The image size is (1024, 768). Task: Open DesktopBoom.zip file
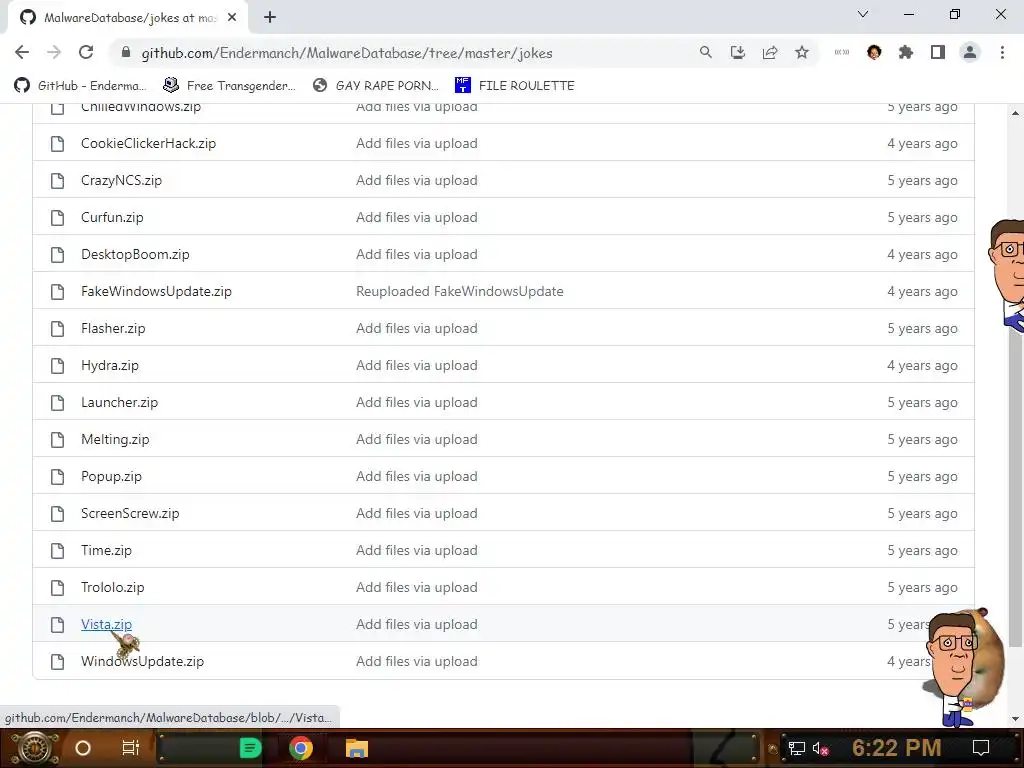pos(135,255)
